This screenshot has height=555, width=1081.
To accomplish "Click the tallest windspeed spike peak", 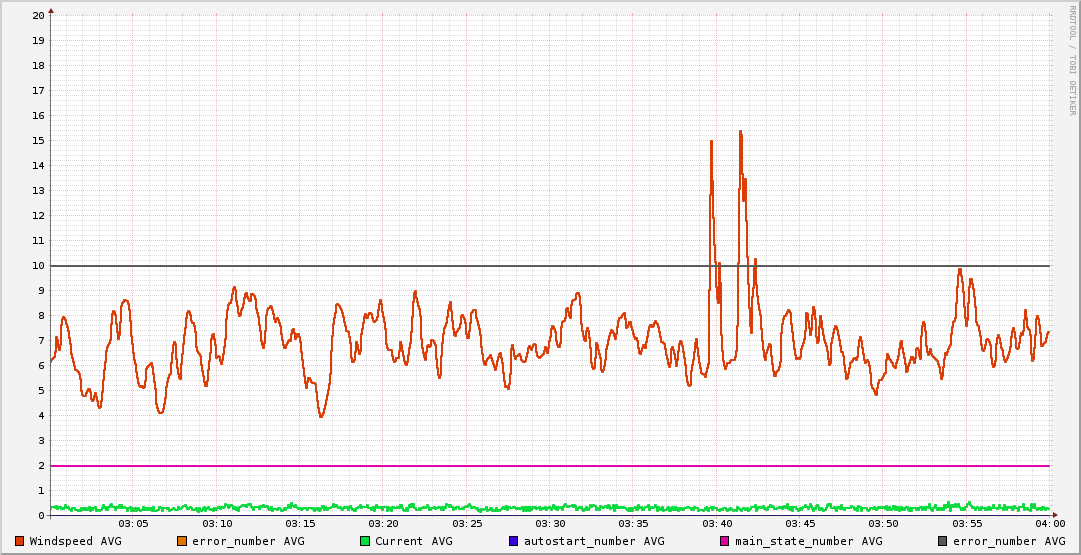I will pos(740,132).
